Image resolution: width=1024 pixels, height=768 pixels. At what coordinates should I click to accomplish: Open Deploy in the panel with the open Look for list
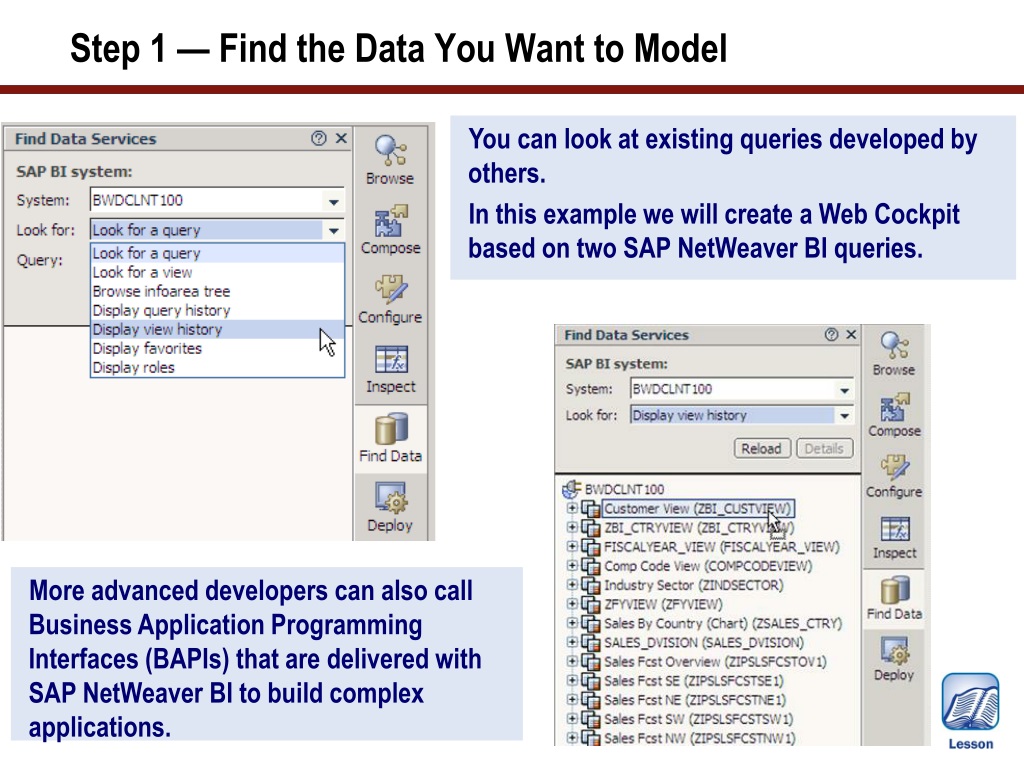click(391, 507)
